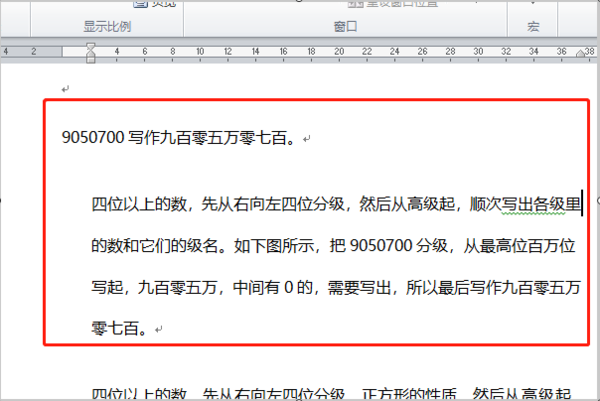Click the 宏 ribbon group label

[x=533, y=26]
